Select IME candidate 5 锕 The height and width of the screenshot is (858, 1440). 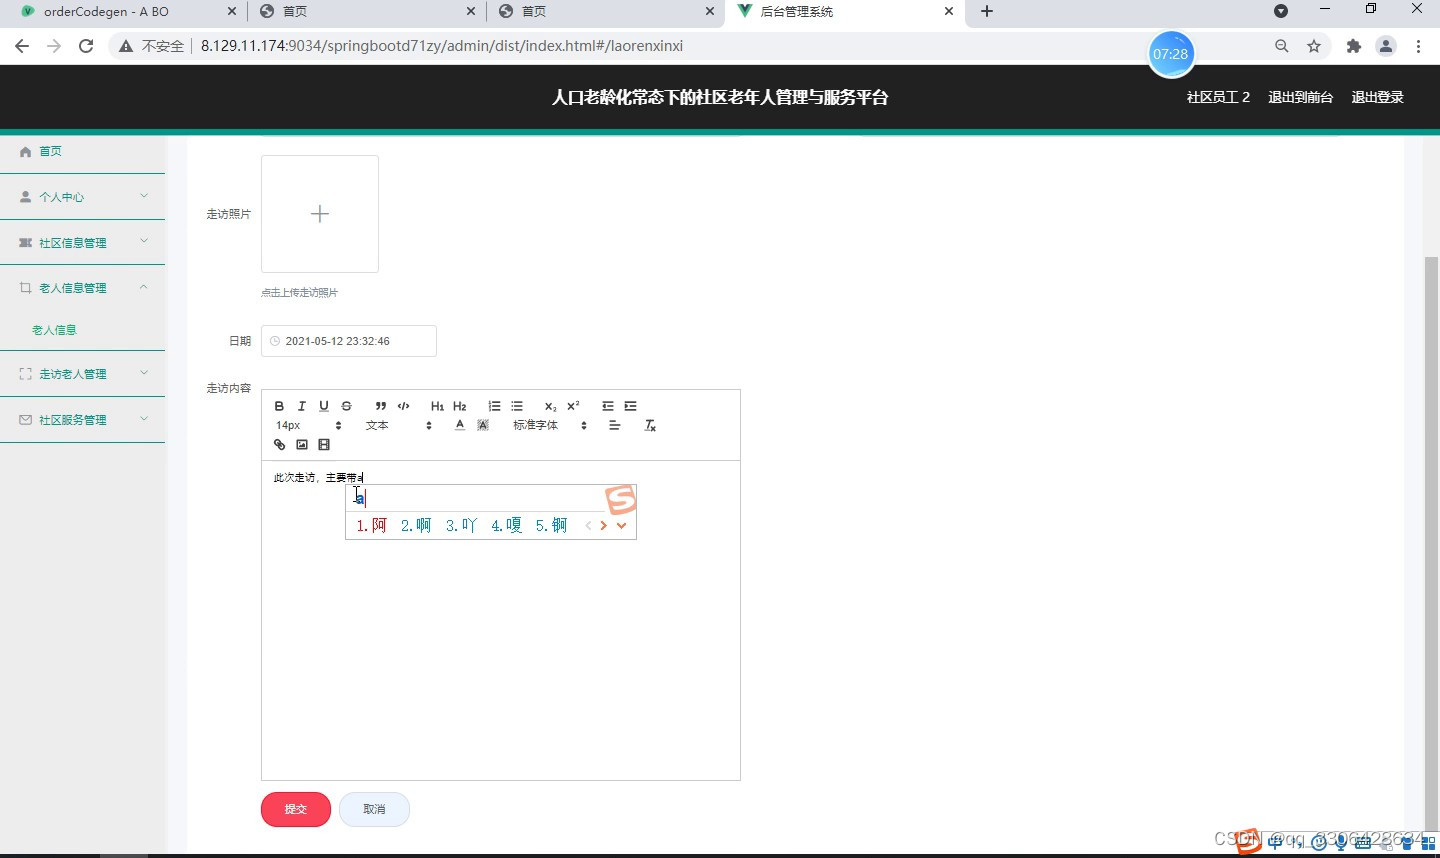pyautogui.click(x=551, y=525)
